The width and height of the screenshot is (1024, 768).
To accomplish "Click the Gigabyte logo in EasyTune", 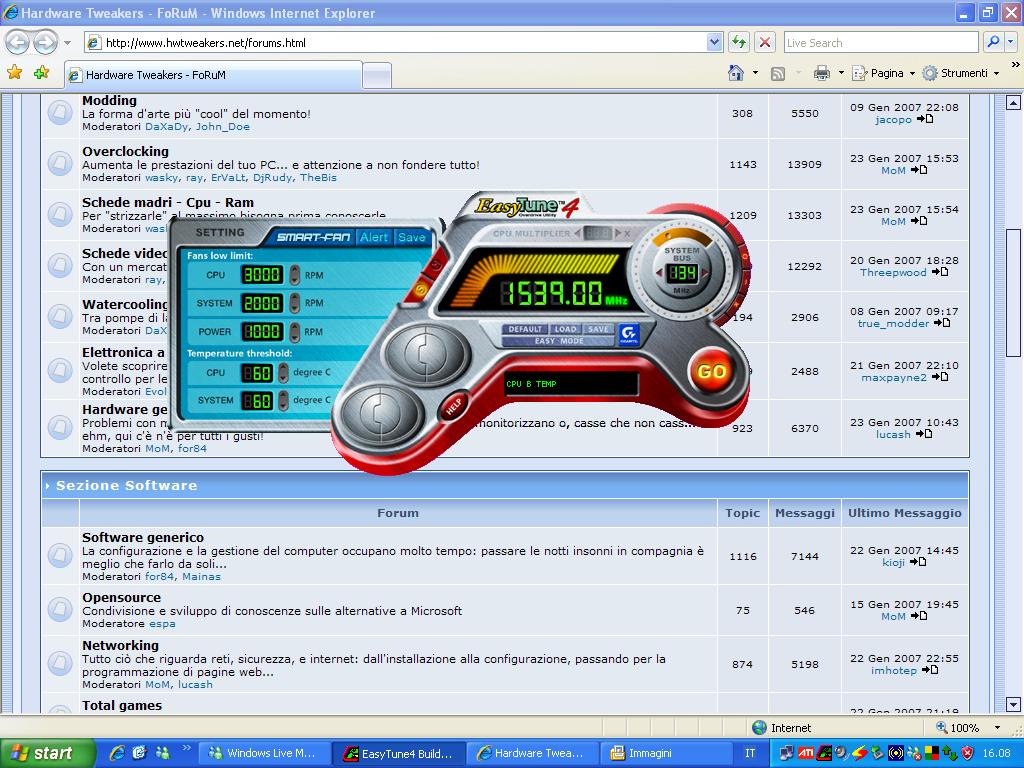I will coord(629,334).
